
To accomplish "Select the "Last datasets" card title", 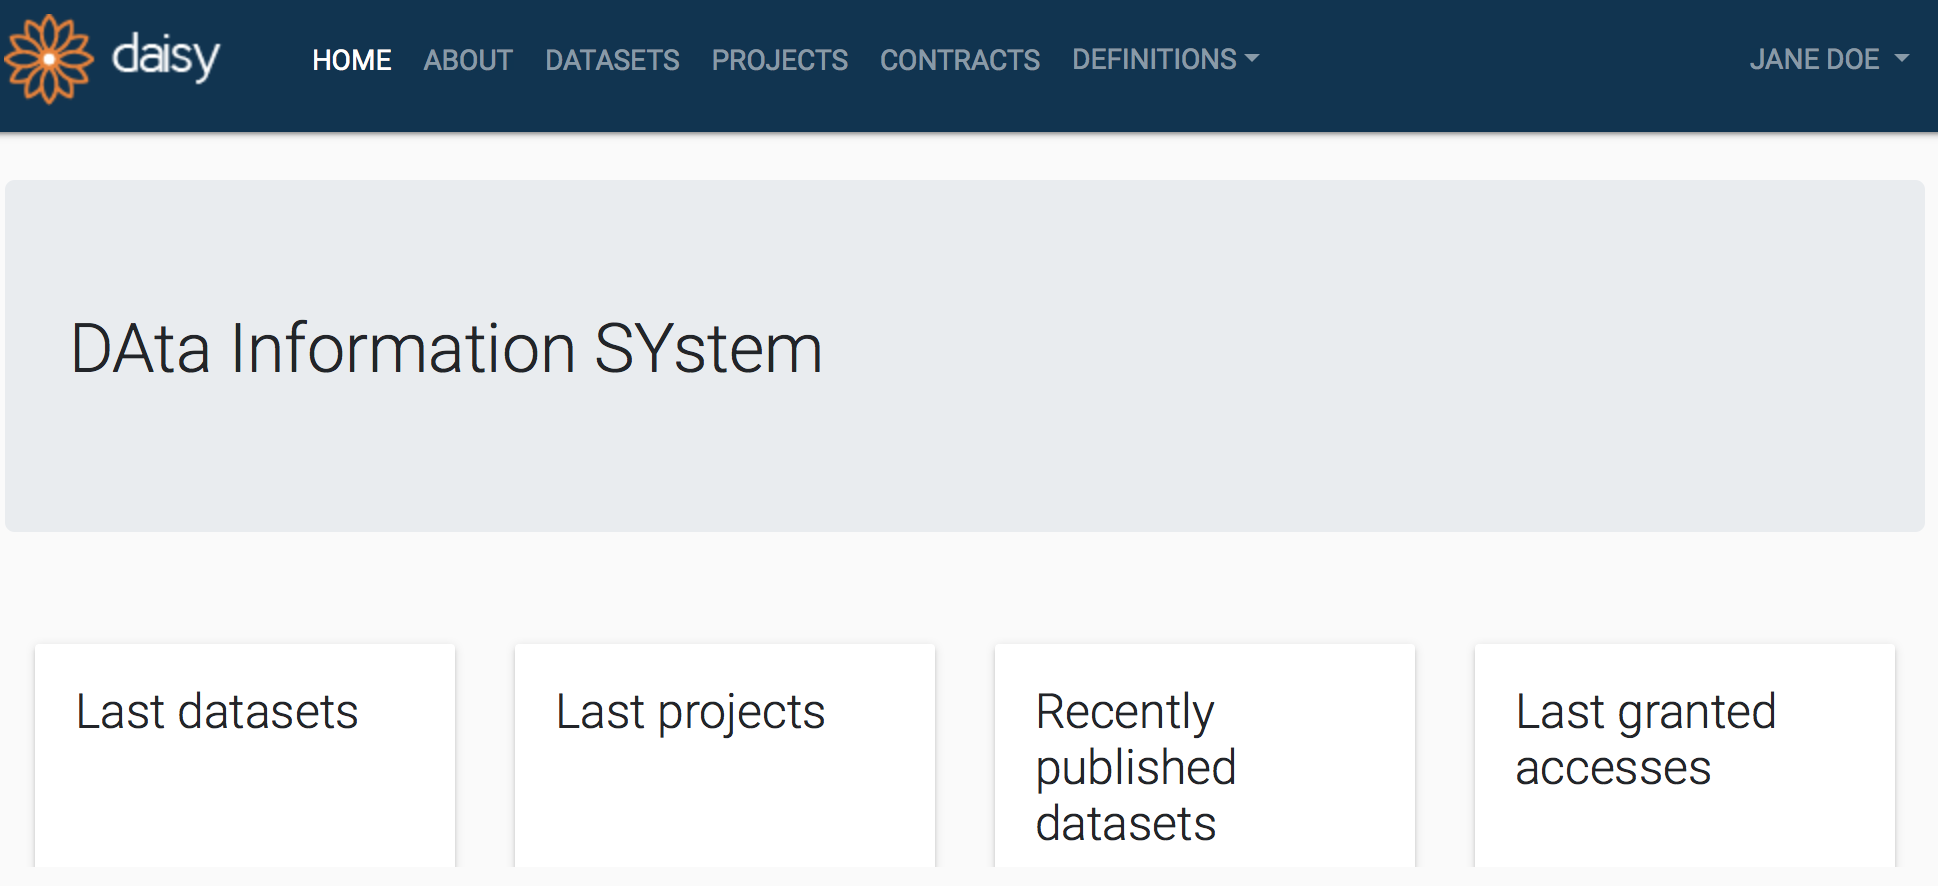I will pyautogui.click(x=217, y=712).
